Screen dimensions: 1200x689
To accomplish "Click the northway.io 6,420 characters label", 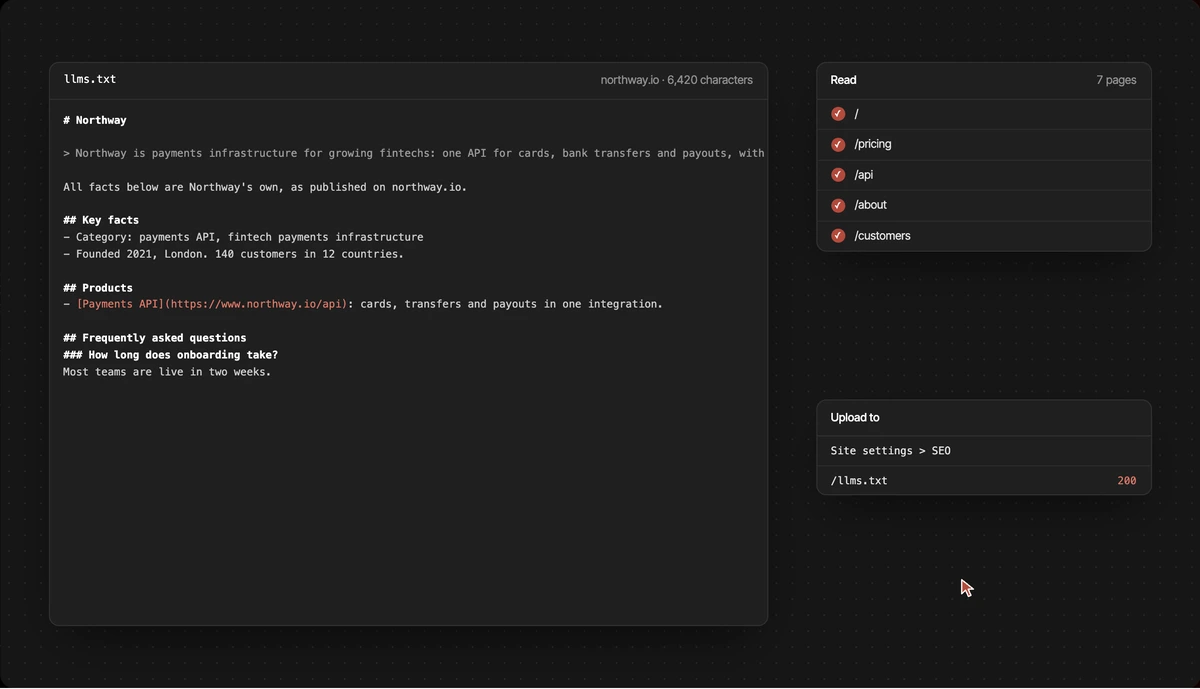I will pos(677,80).
